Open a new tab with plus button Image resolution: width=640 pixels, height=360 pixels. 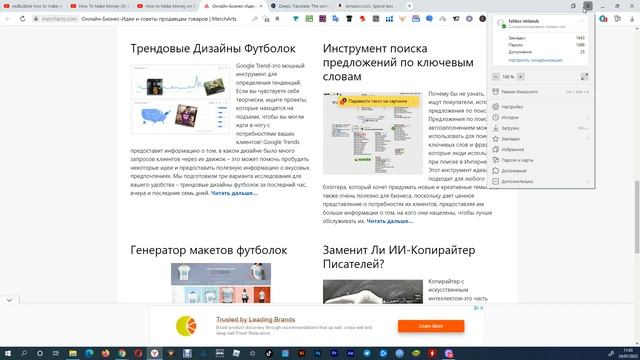point(409,6)
